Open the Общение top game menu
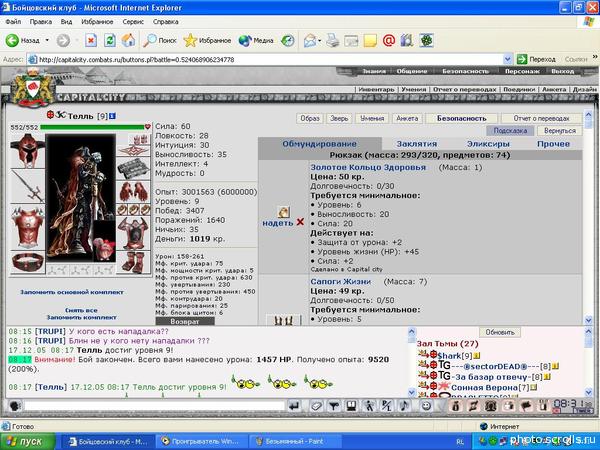 coord(412,71)
